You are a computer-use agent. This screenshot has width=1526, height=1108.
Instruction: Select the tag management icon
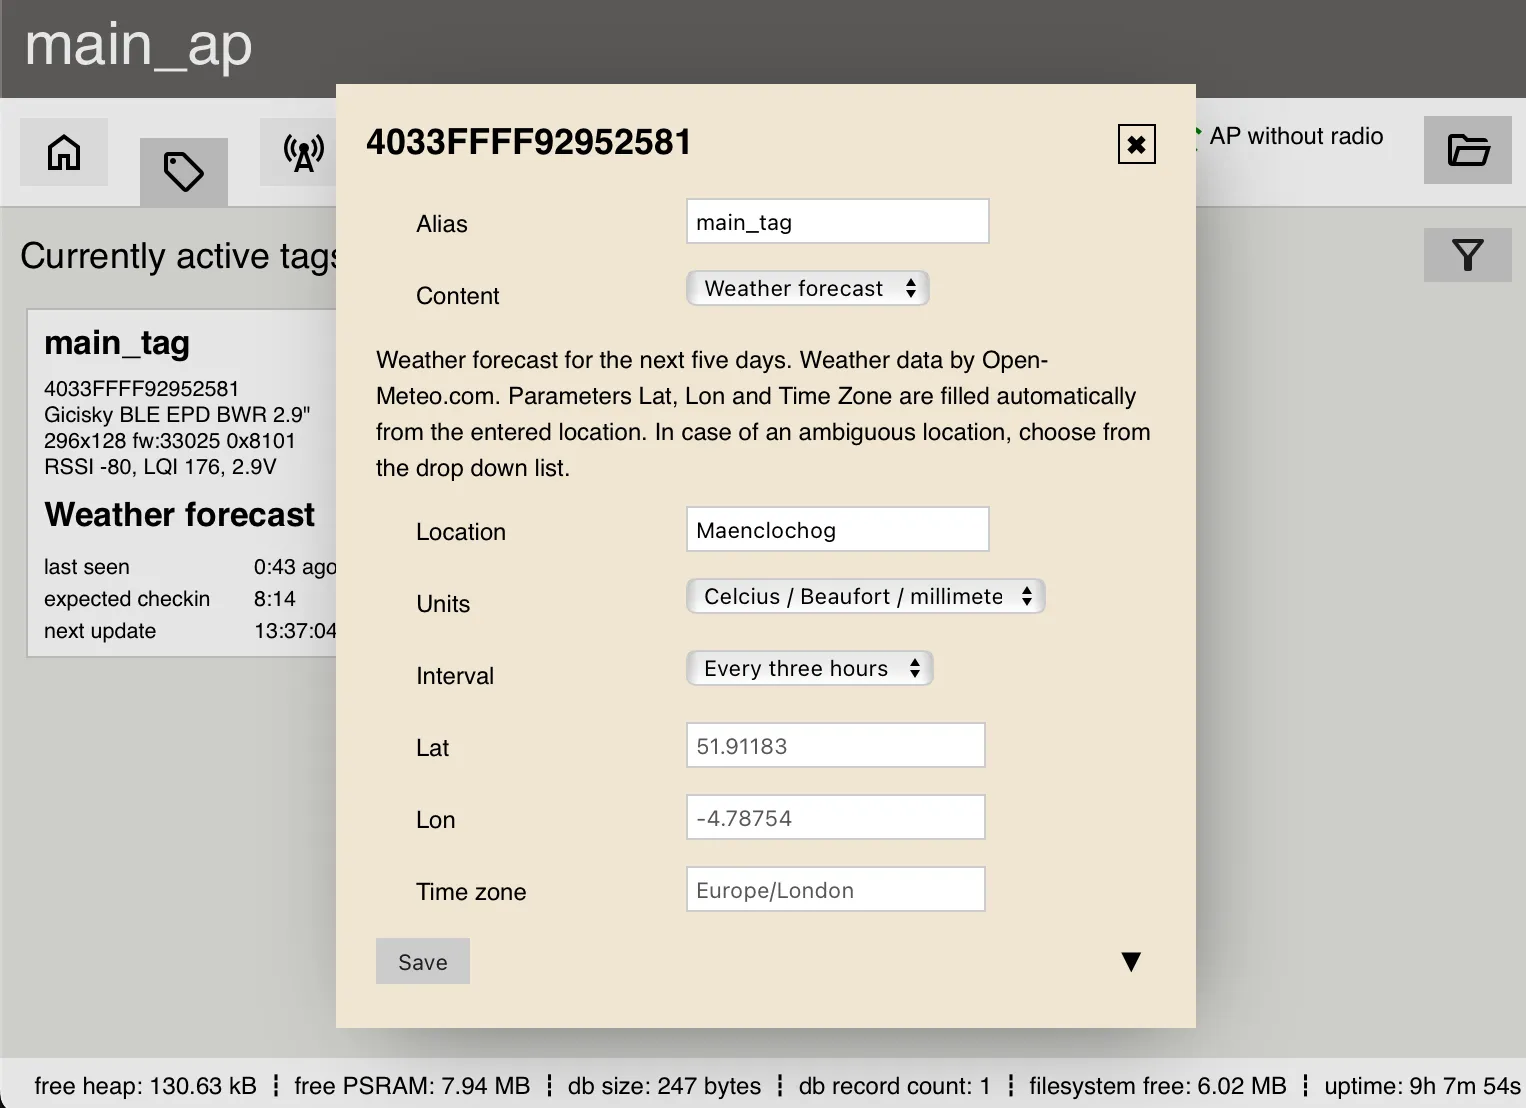pyautogui.click(x=183, y=172)
